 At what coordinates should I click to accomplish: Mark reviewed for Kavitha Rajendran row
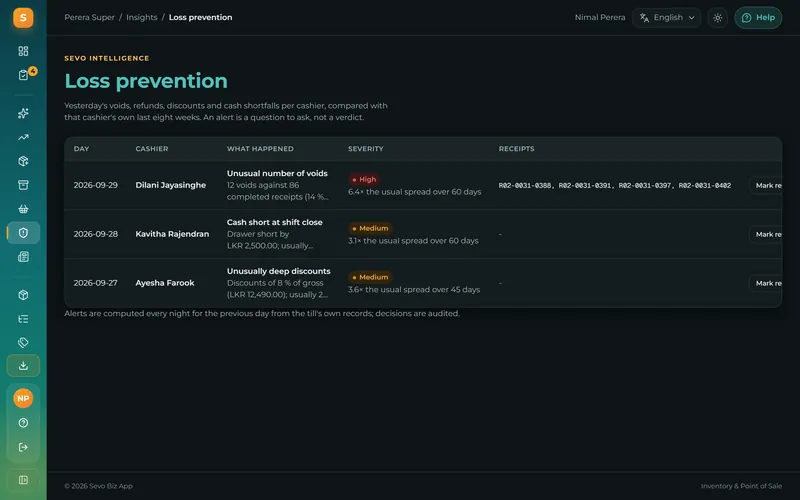765,234
